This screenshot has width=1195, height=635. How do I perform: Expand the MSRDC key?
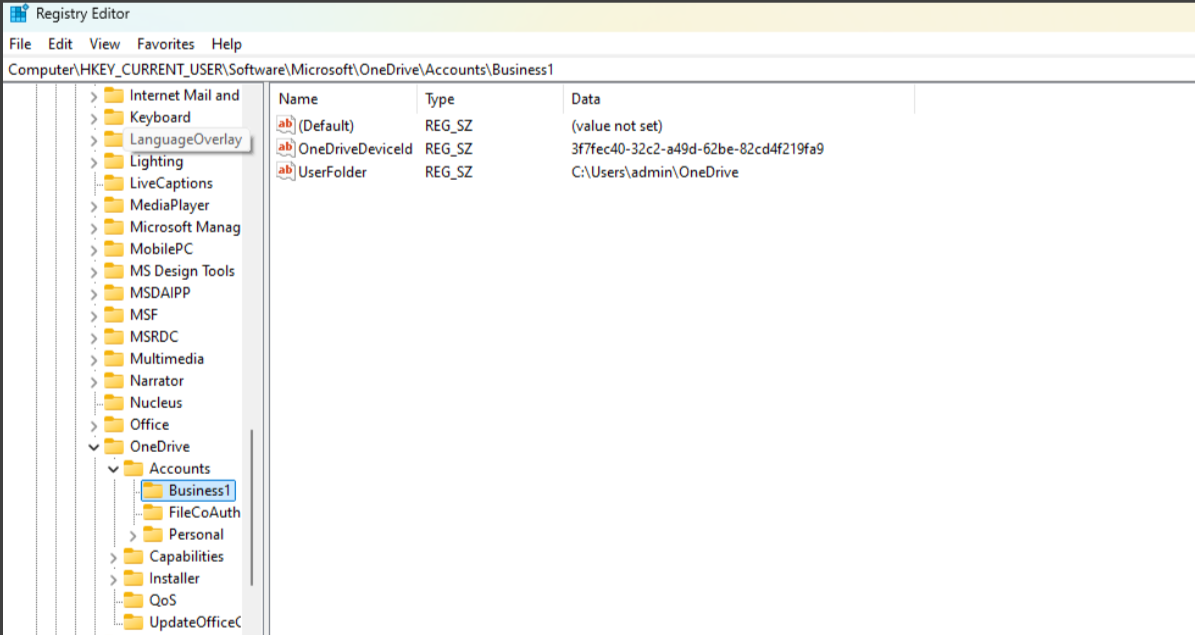point(94,338)
